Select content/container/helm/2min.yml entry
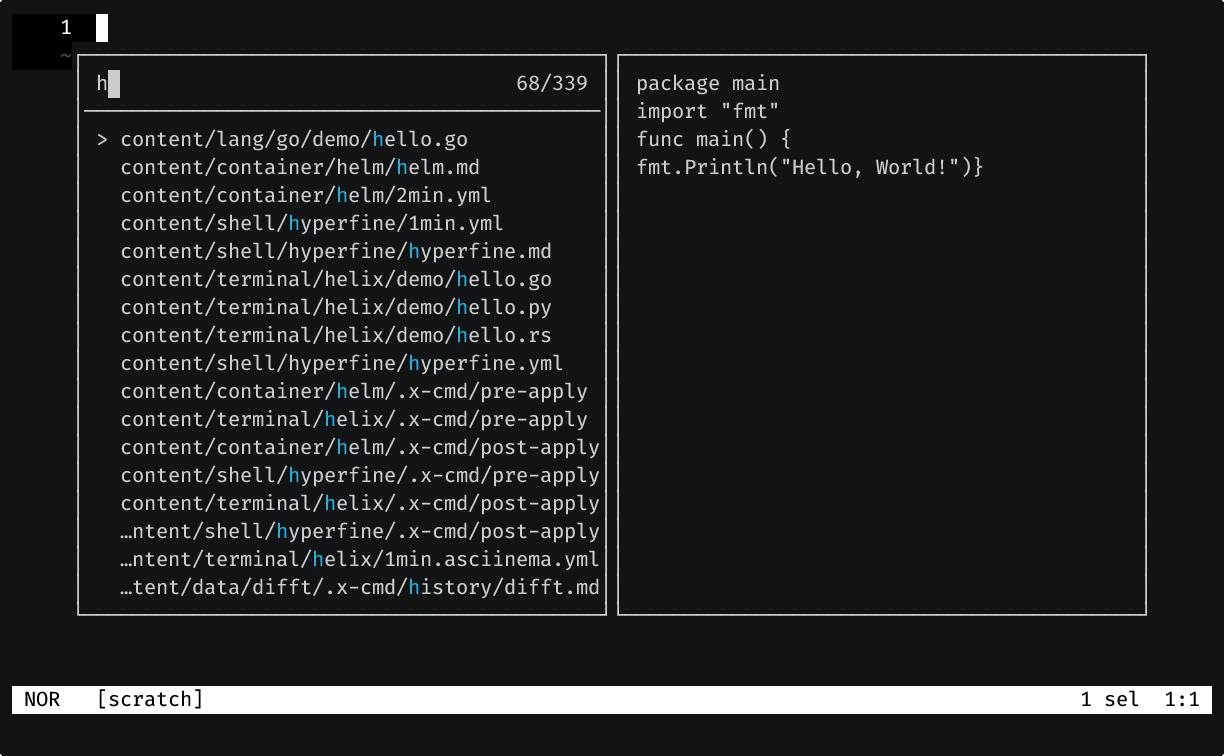 click(305, 195)
